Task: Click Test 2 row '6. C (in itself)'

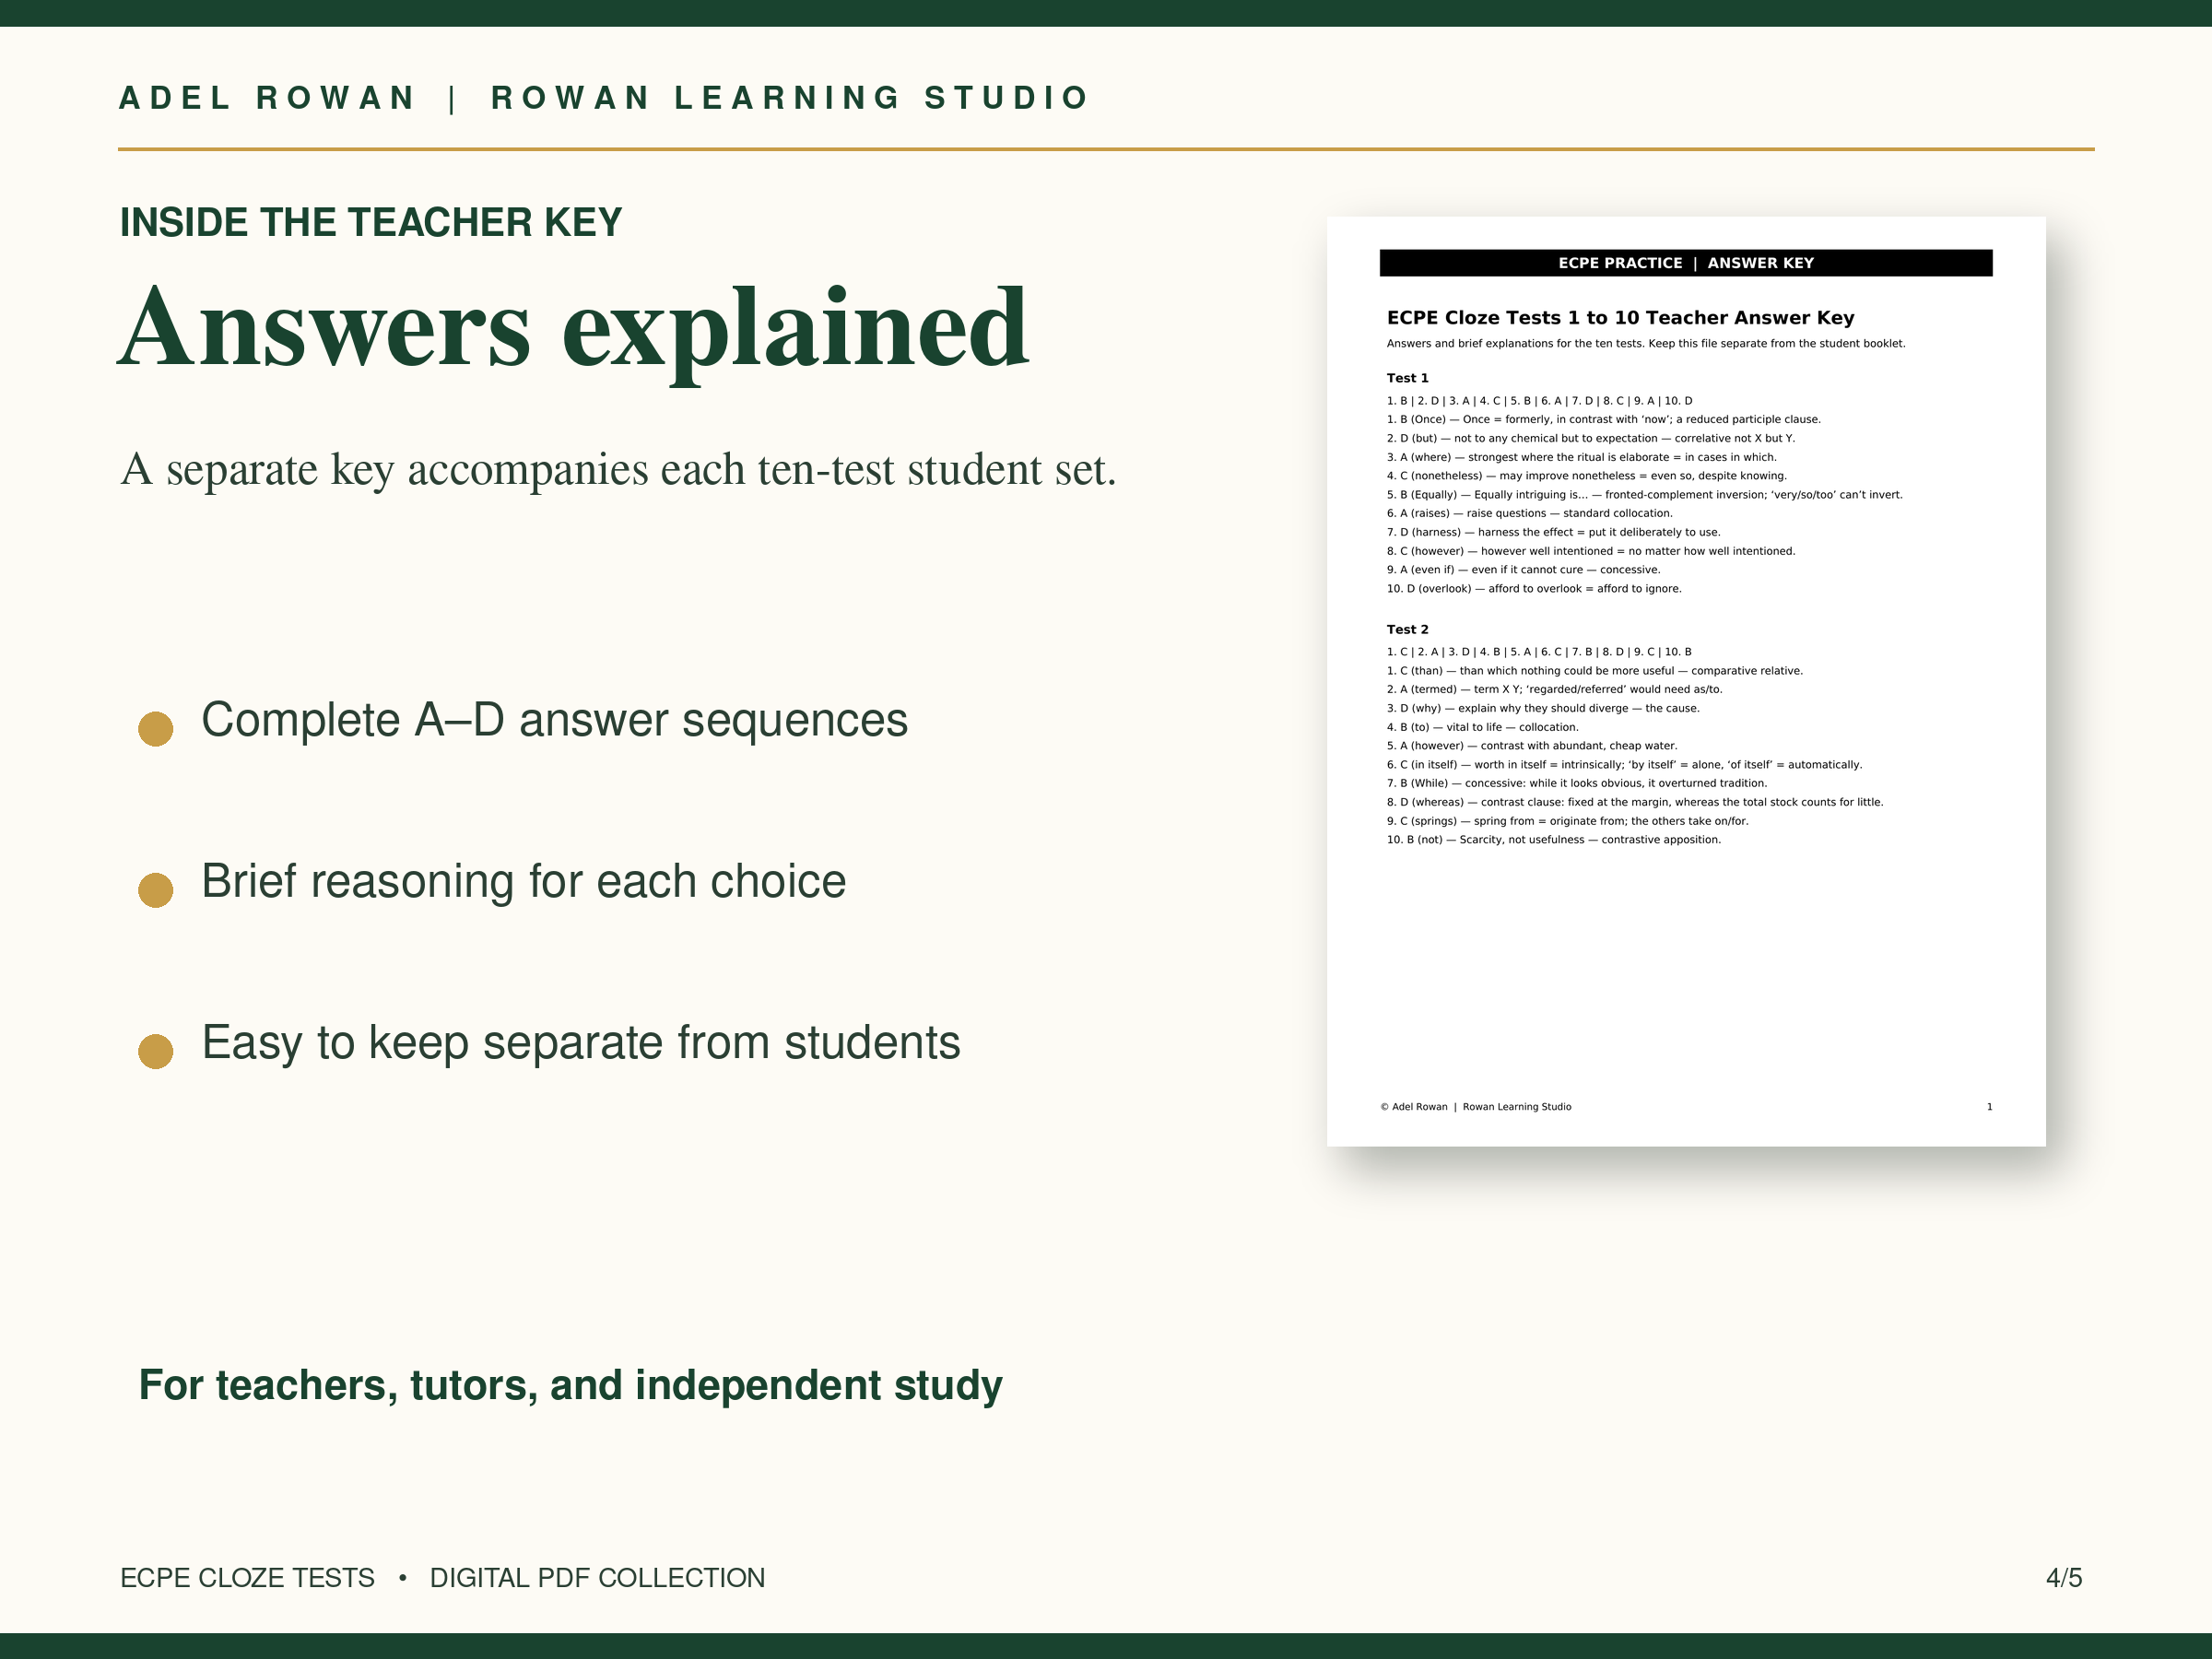Action: click(x=1624, y=765)
